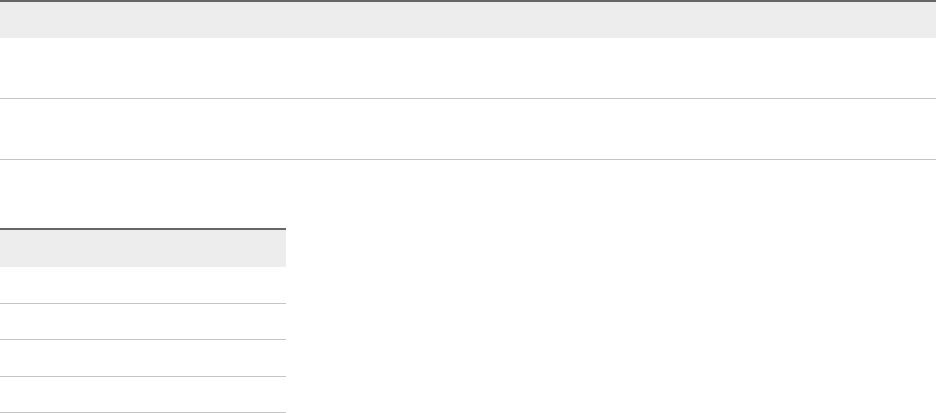Select second white row in small table

[x=143, y=322]
